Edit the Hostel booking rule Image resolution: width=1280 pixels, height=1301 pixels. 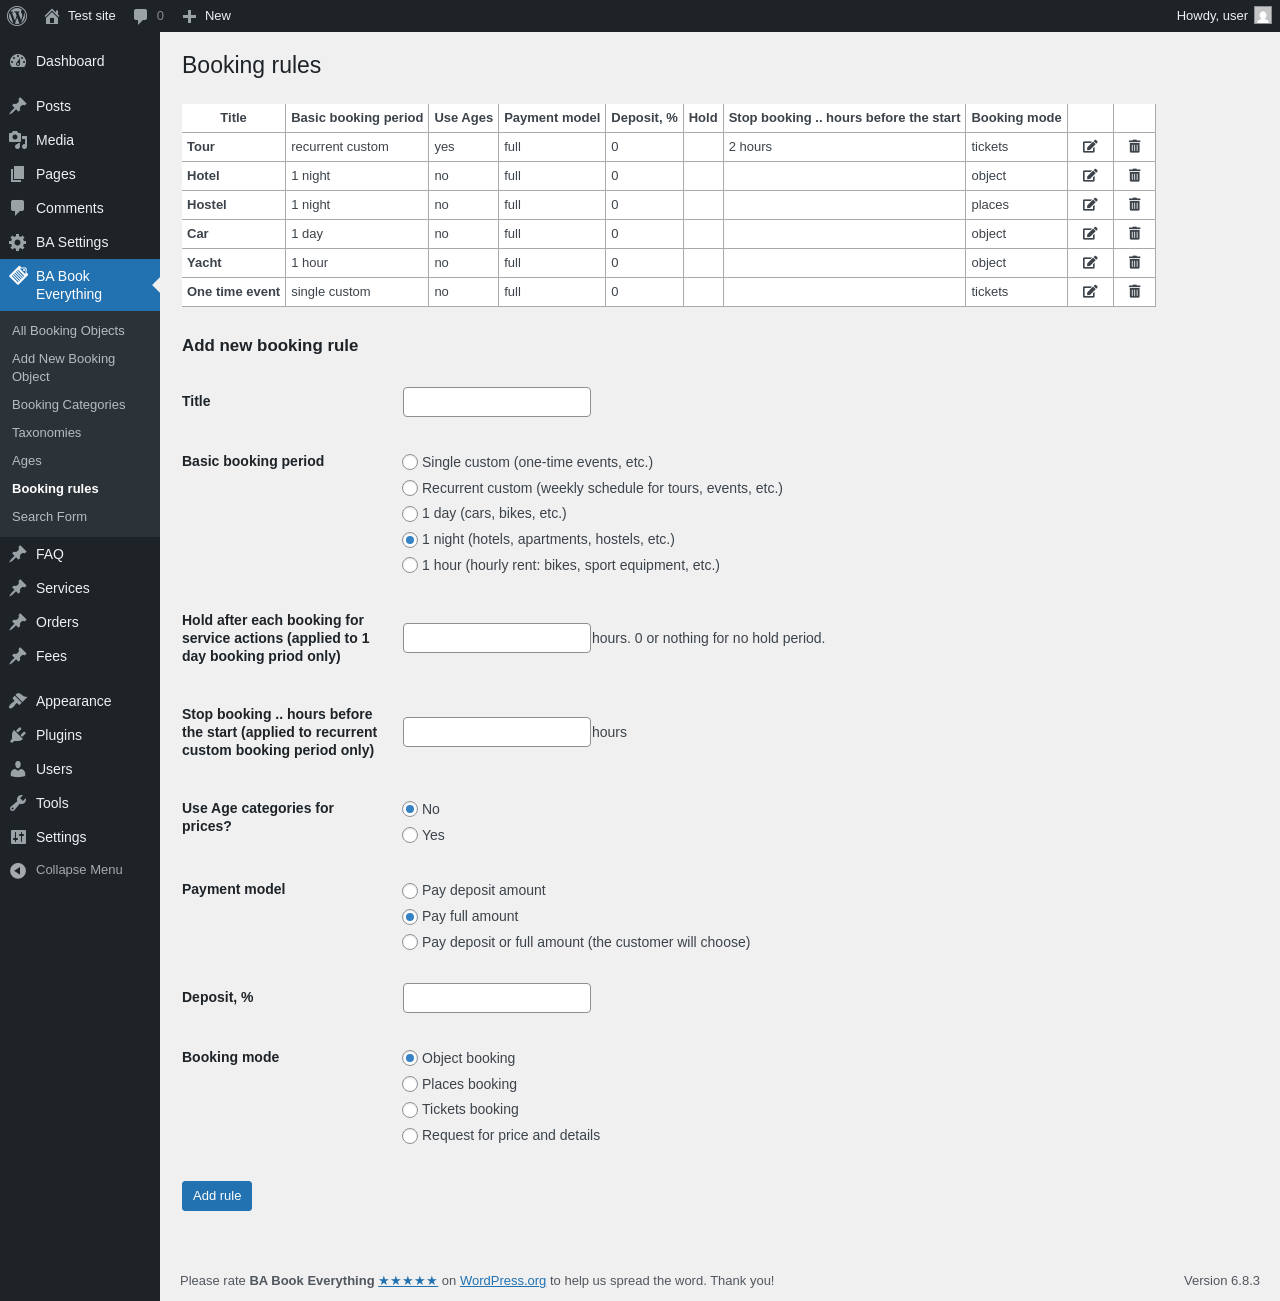[1090, 205]
